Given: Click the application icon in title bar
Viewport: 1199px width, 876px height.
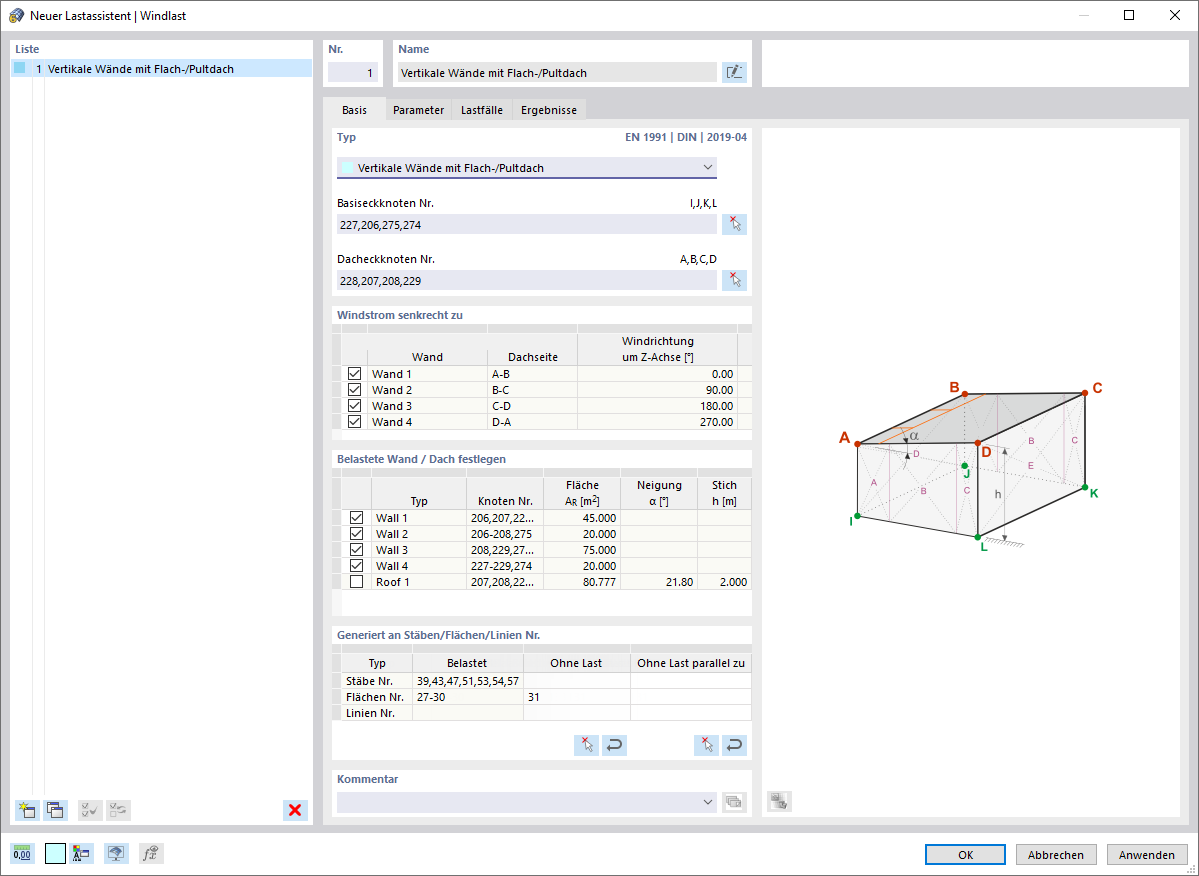Looking at the screenshot, I should click(x=15, y=15).
